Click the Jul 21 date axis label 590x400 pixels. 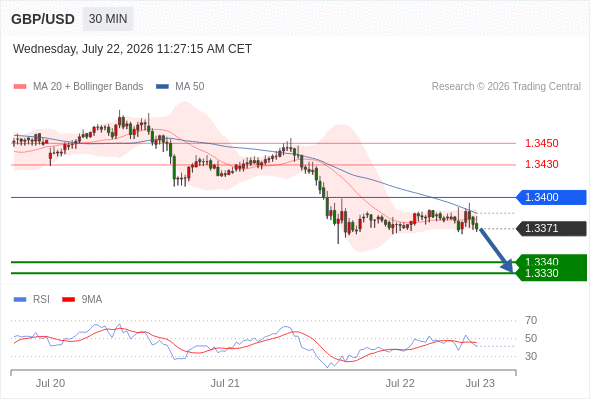(225, 383)
